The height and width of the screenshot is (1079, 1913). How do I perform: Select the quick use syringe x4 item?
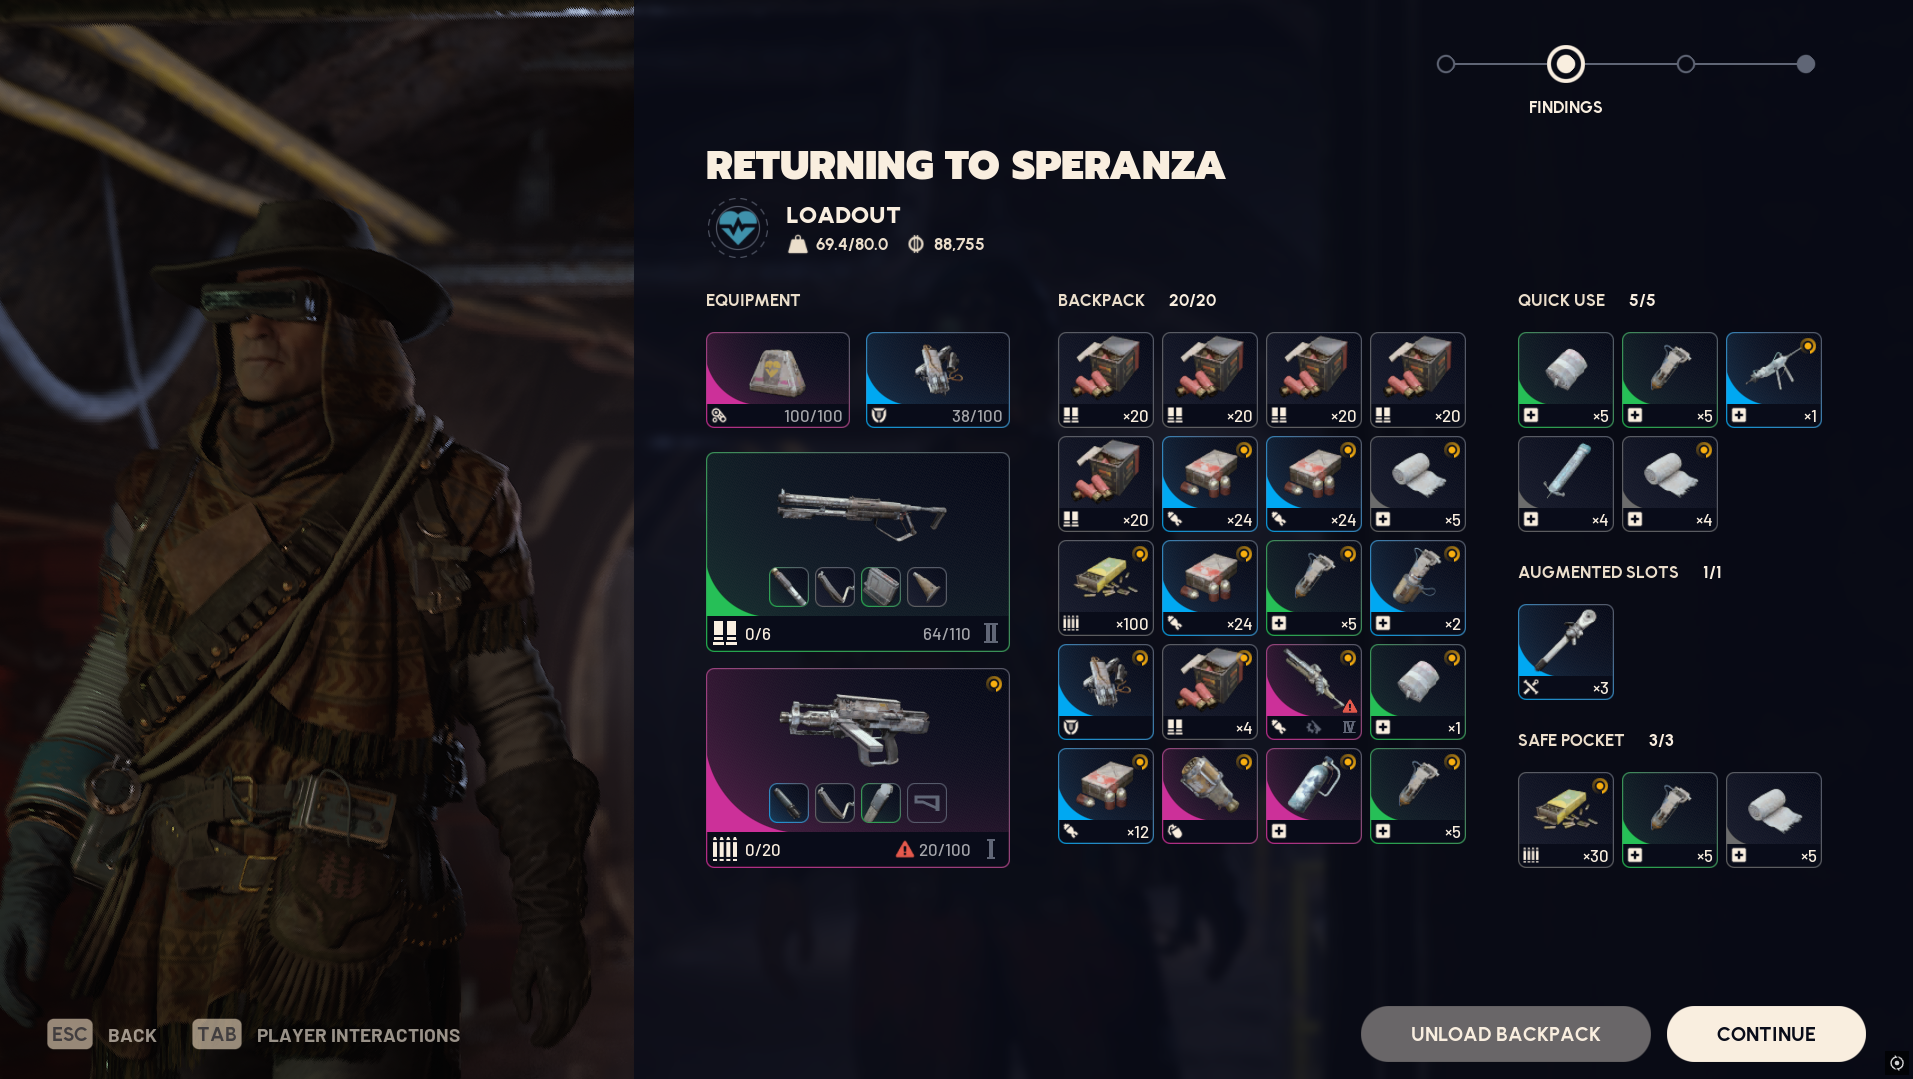click(1565, 484)
